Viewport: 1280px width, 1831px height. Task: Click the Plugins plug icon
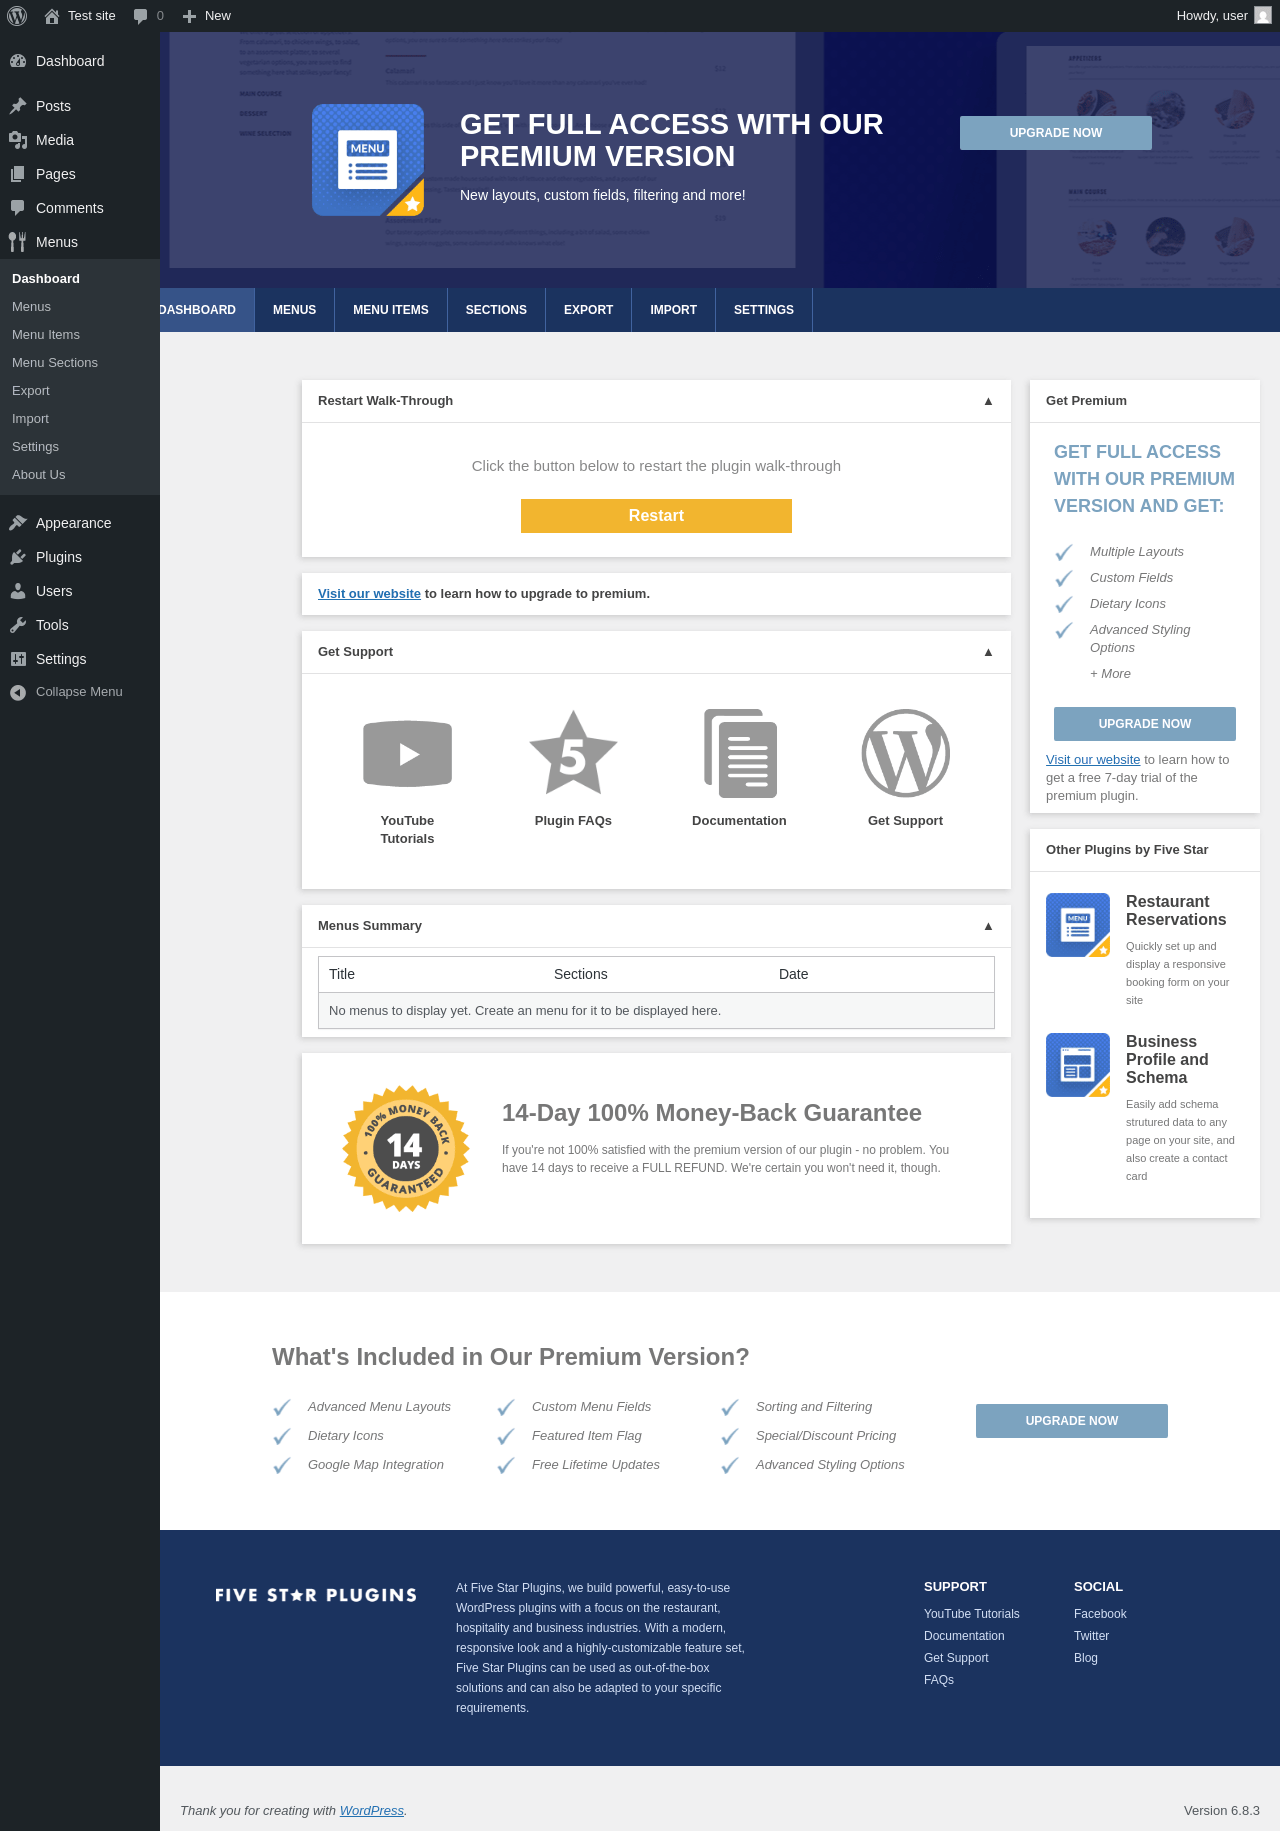18,557
